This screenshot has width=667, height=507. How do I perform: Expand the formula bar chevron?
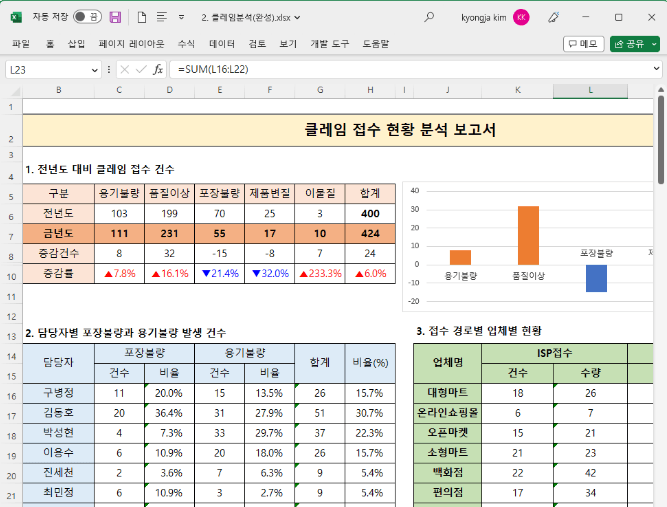click(x=656, y=69)
